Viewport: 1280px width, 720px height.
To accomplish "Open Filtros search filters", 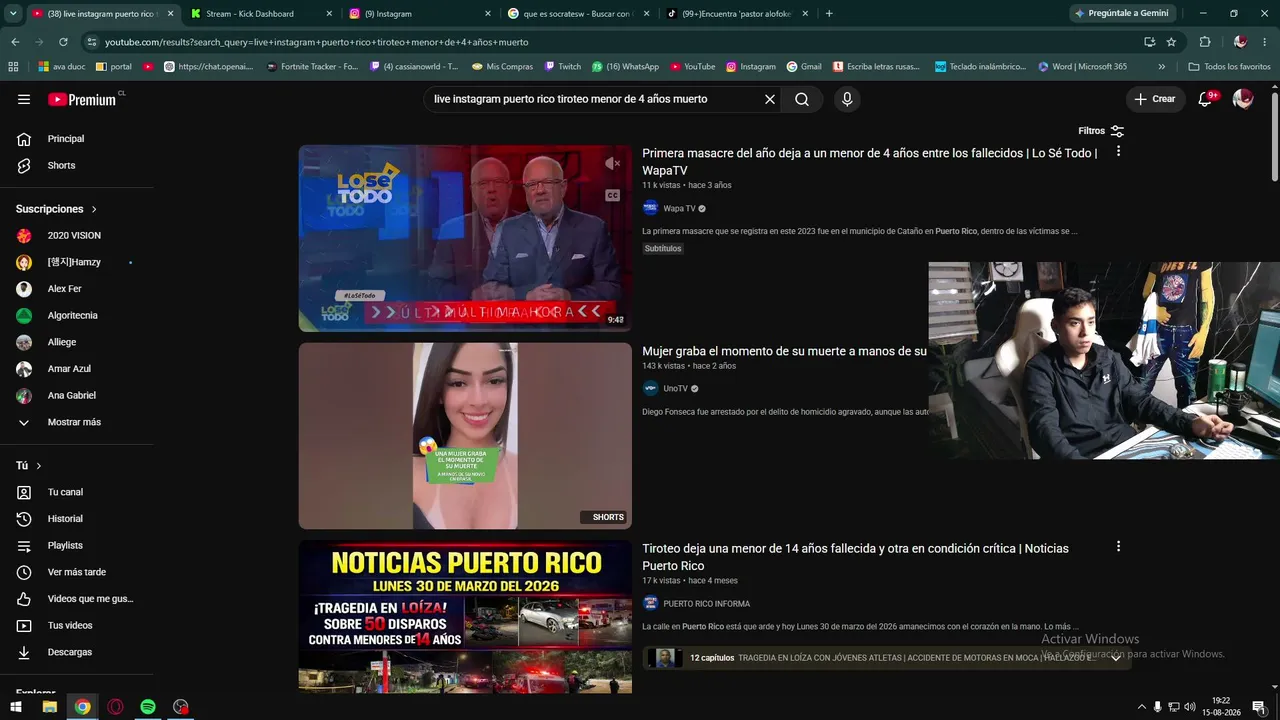I will pos(1101,131).
